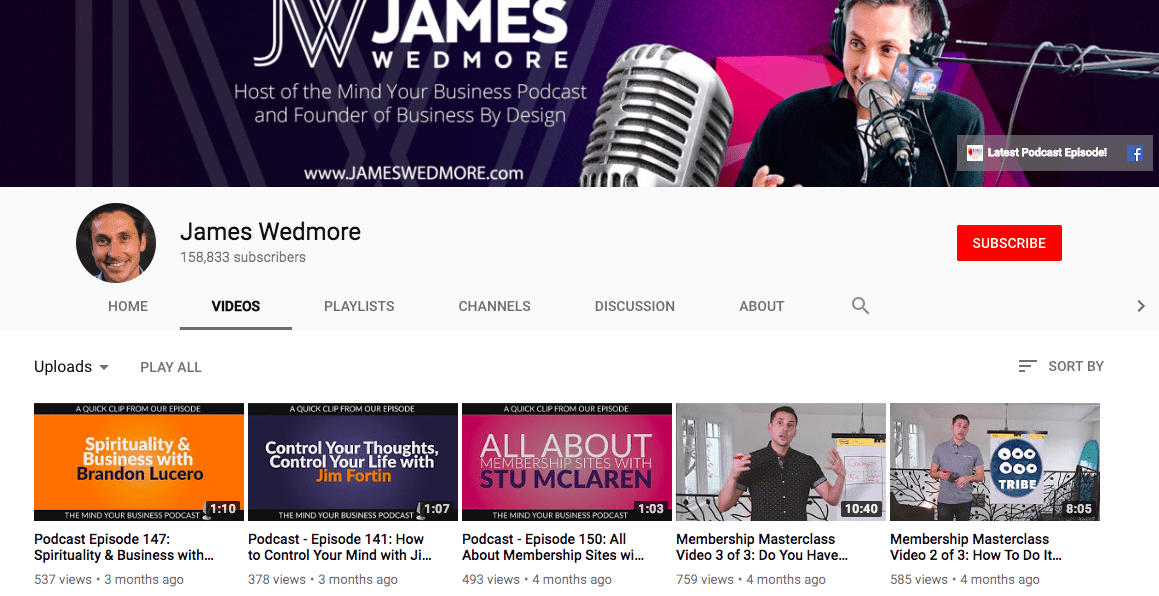This screenshot has width=1159, height=596.
Task: Play the 10:40 Membership Masterclass thumbnail
Action: (x=781, y=462)
